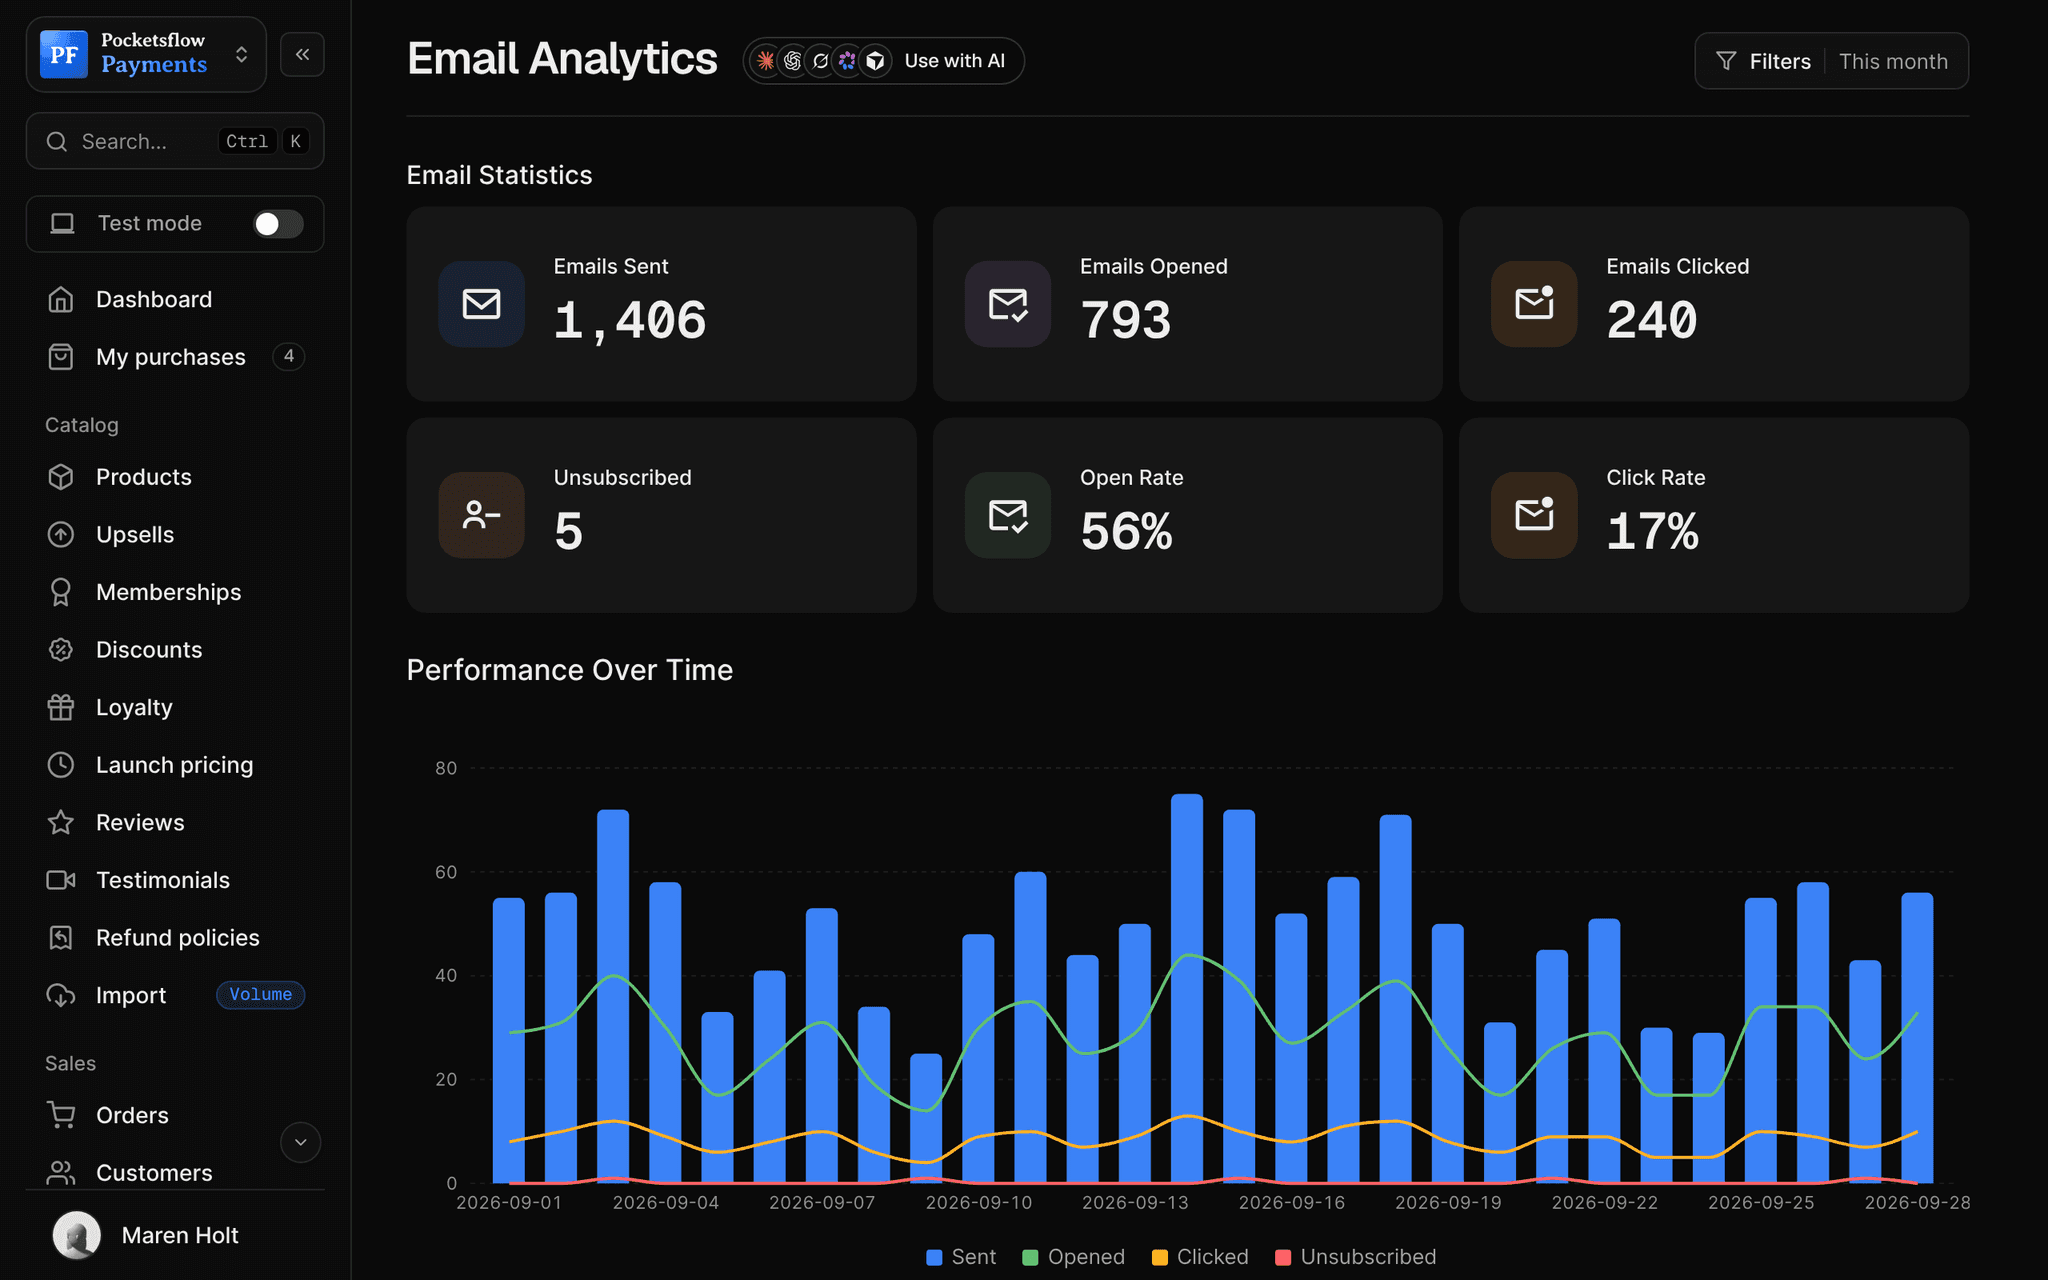This screenshot has width=2048, height=1280.
Task: Click the Filters funnel icon
Action: (x=1726, y=61)
